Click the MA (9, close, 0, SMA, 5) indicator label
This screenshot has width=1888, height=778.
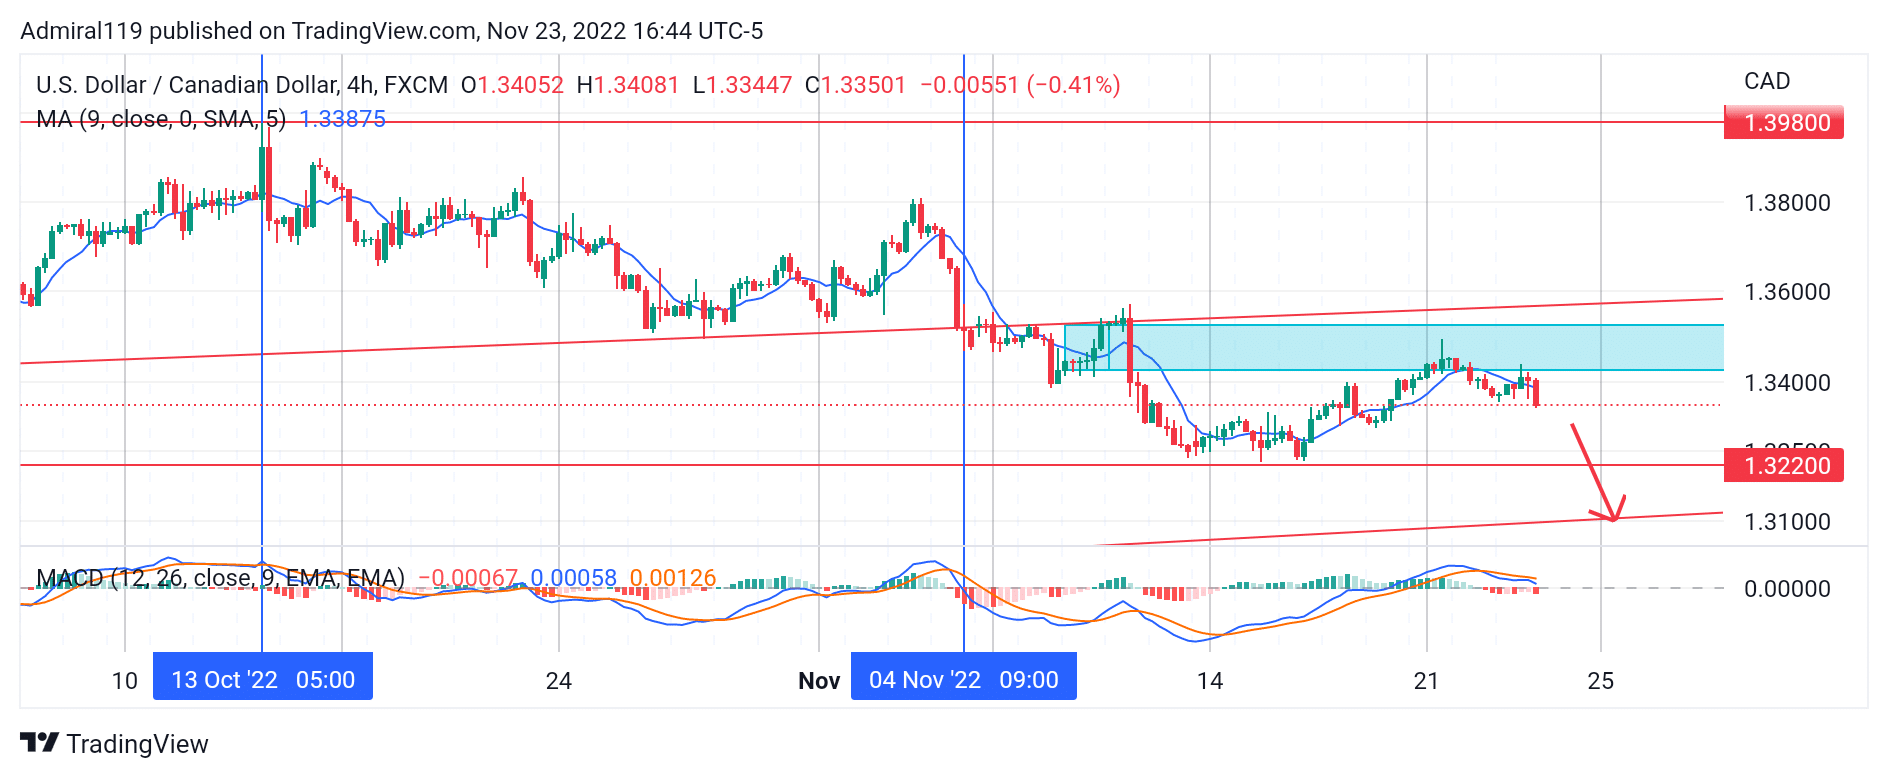(161, 119)
